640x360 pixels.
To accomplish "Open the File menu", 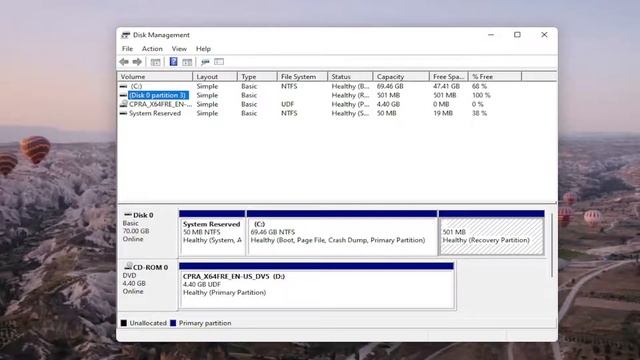I will pos(127,49).
